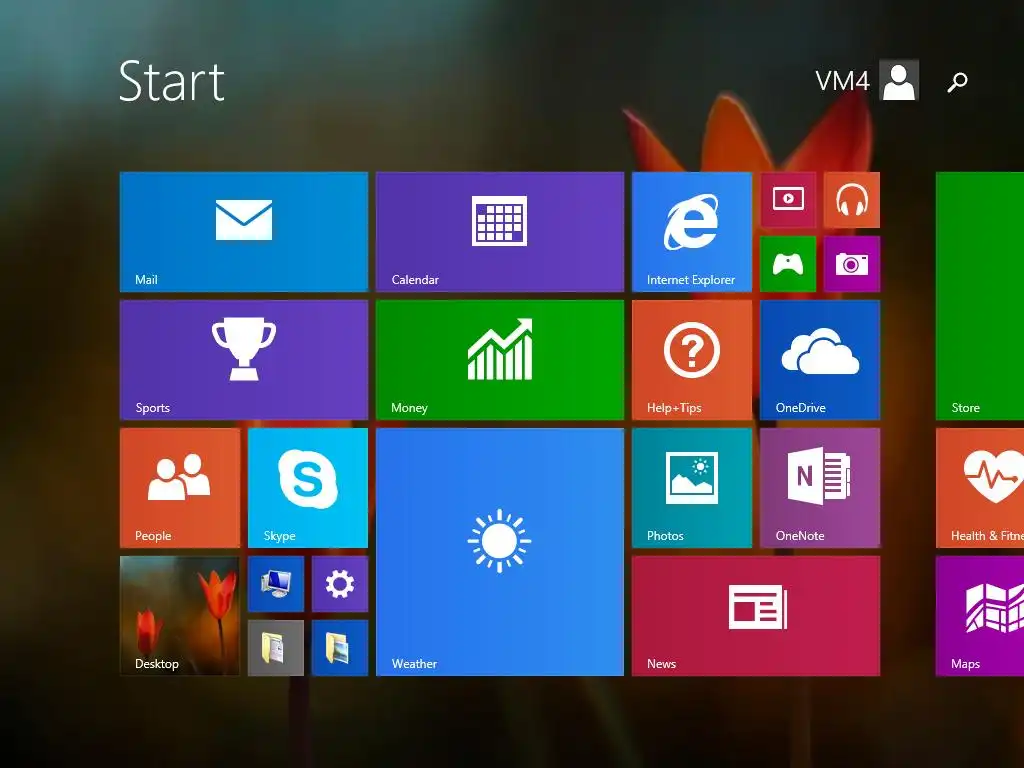Open the Video tile

[788, 200]
